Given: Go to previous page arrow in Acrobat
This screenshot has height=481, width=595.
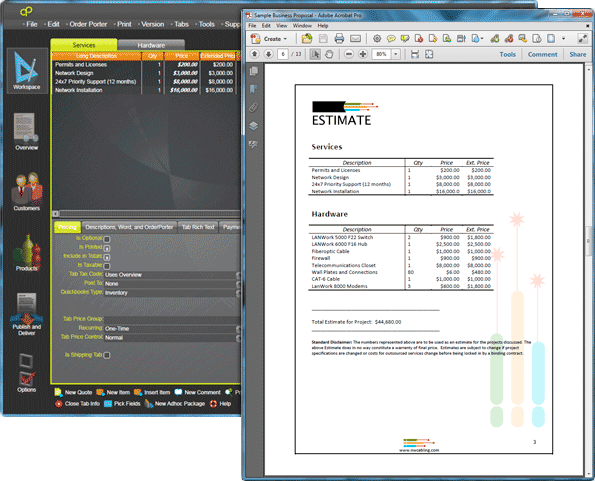Looking at the screenshot, I should (x=255, y=54).
